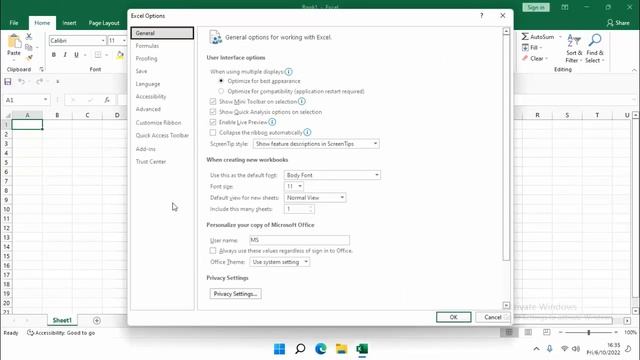Screen dimensions: 640x360
Task: Click the zoom slider handle in status bar
Action: coord(589,332)
